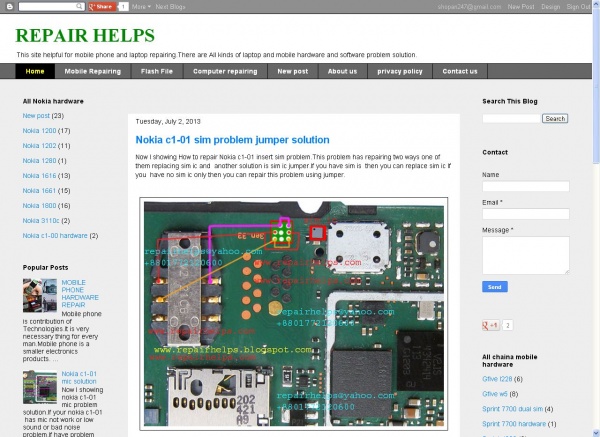600x437 pixels.
Task: Open Sprint 7700 dual sim label
Action: click(x=512, y=409)
